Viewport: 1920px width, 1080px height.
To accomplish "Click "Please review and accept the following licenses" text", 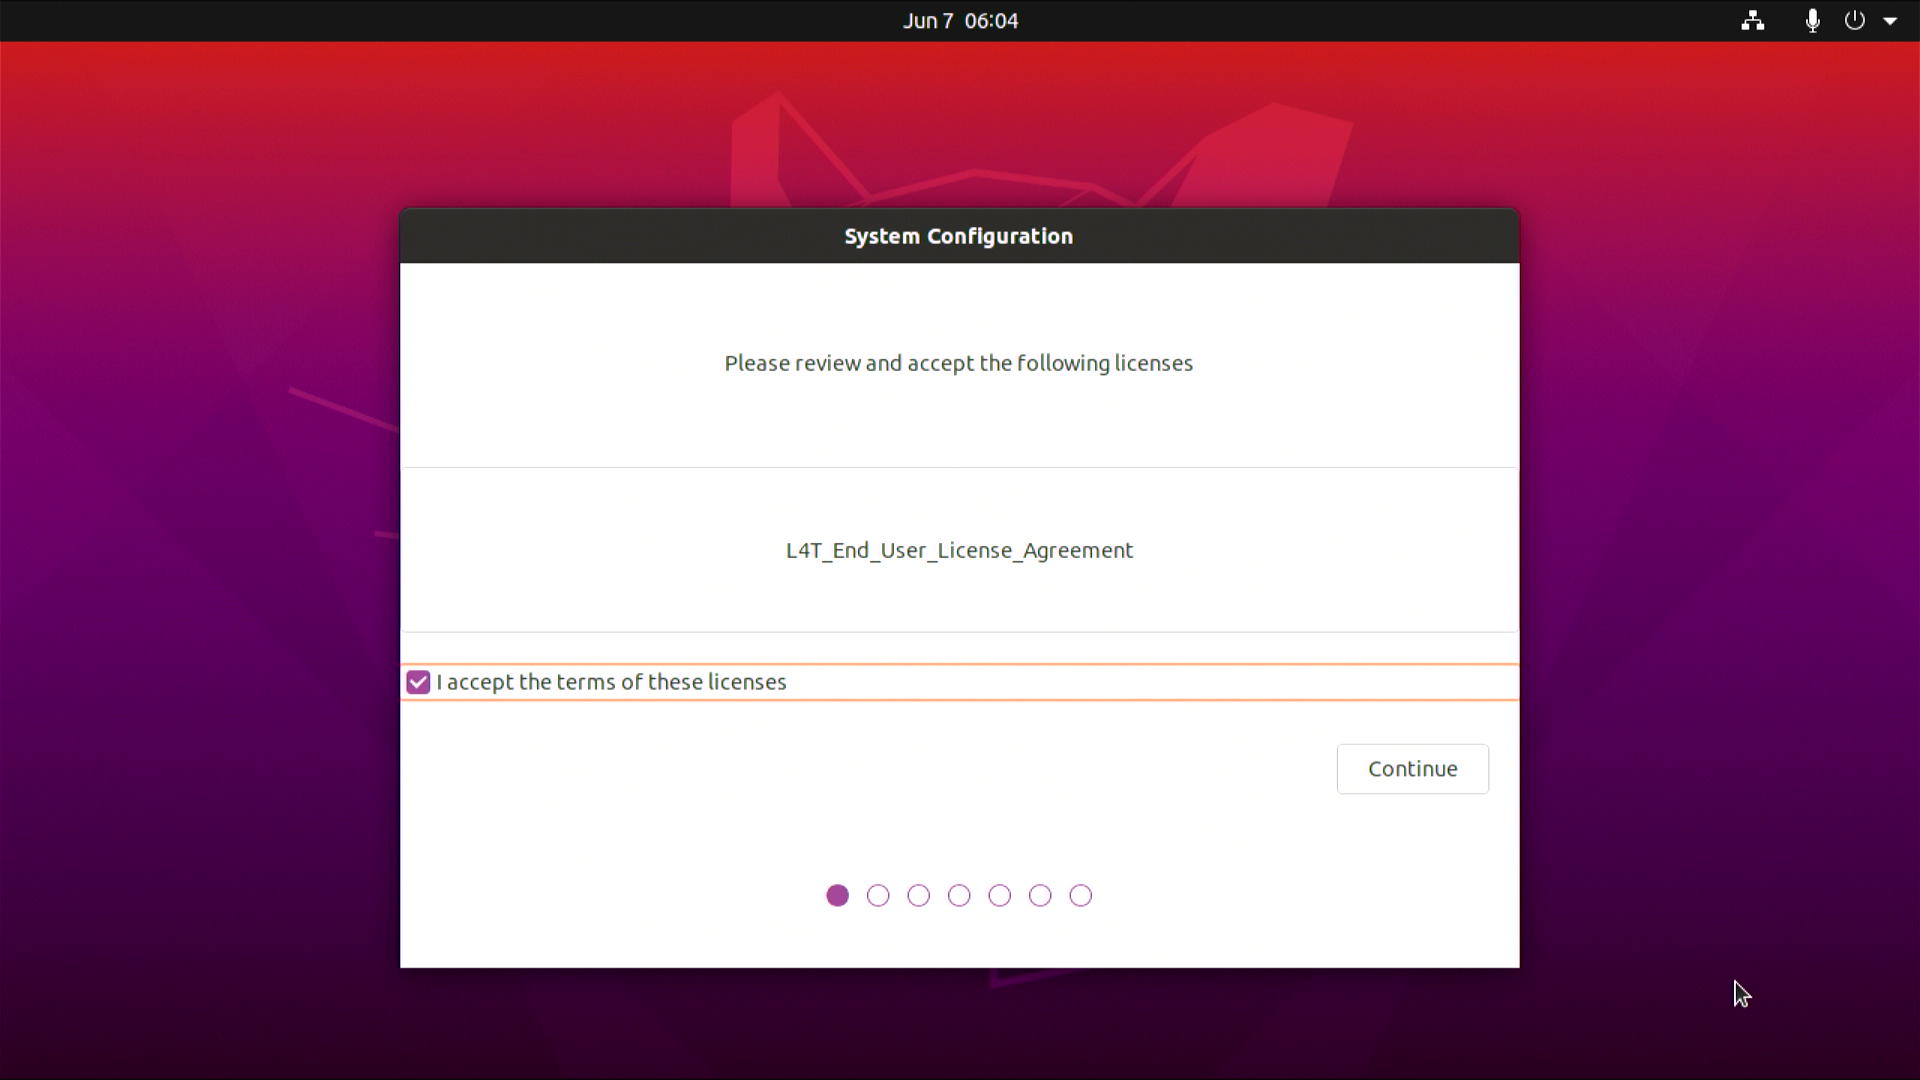I will pyautogui.click(x=958, y=364).
